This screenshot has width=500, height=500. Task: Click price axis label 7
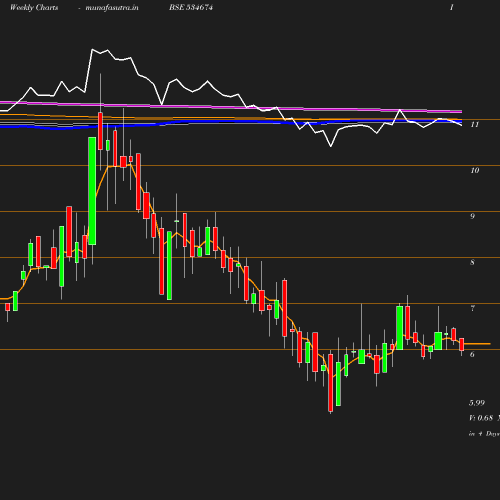pos(472,308)
